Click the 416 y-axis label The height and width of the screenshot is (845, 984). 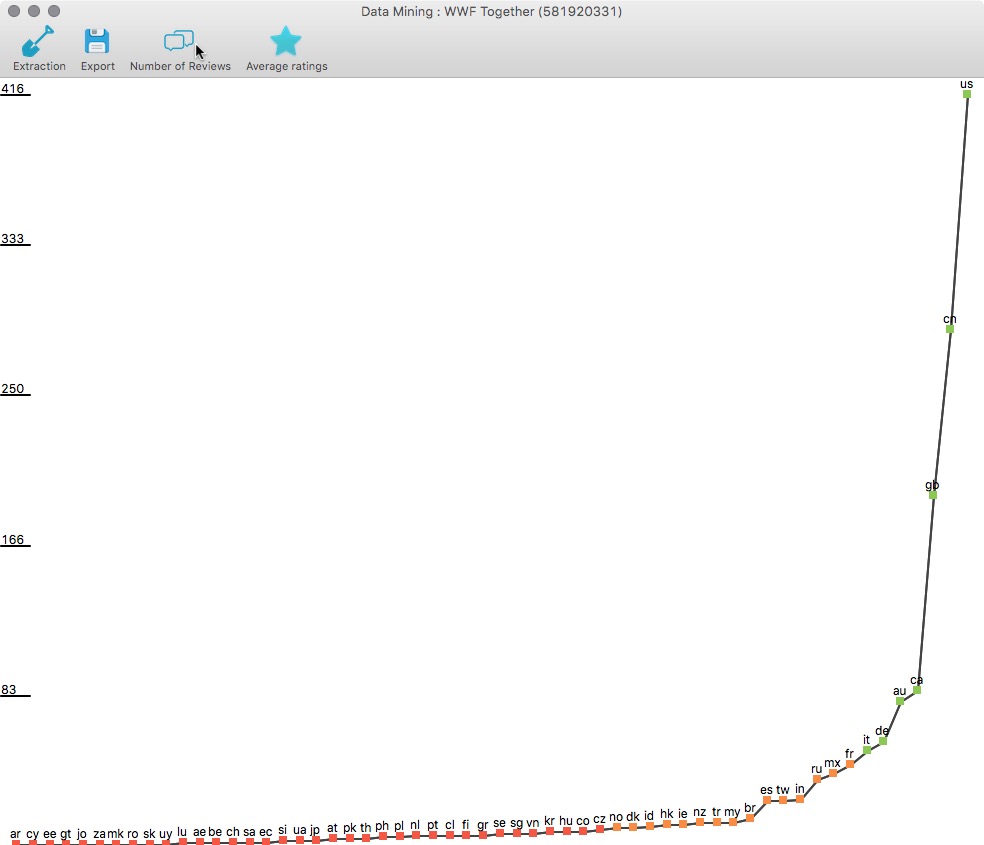click(x=13, y=88)
